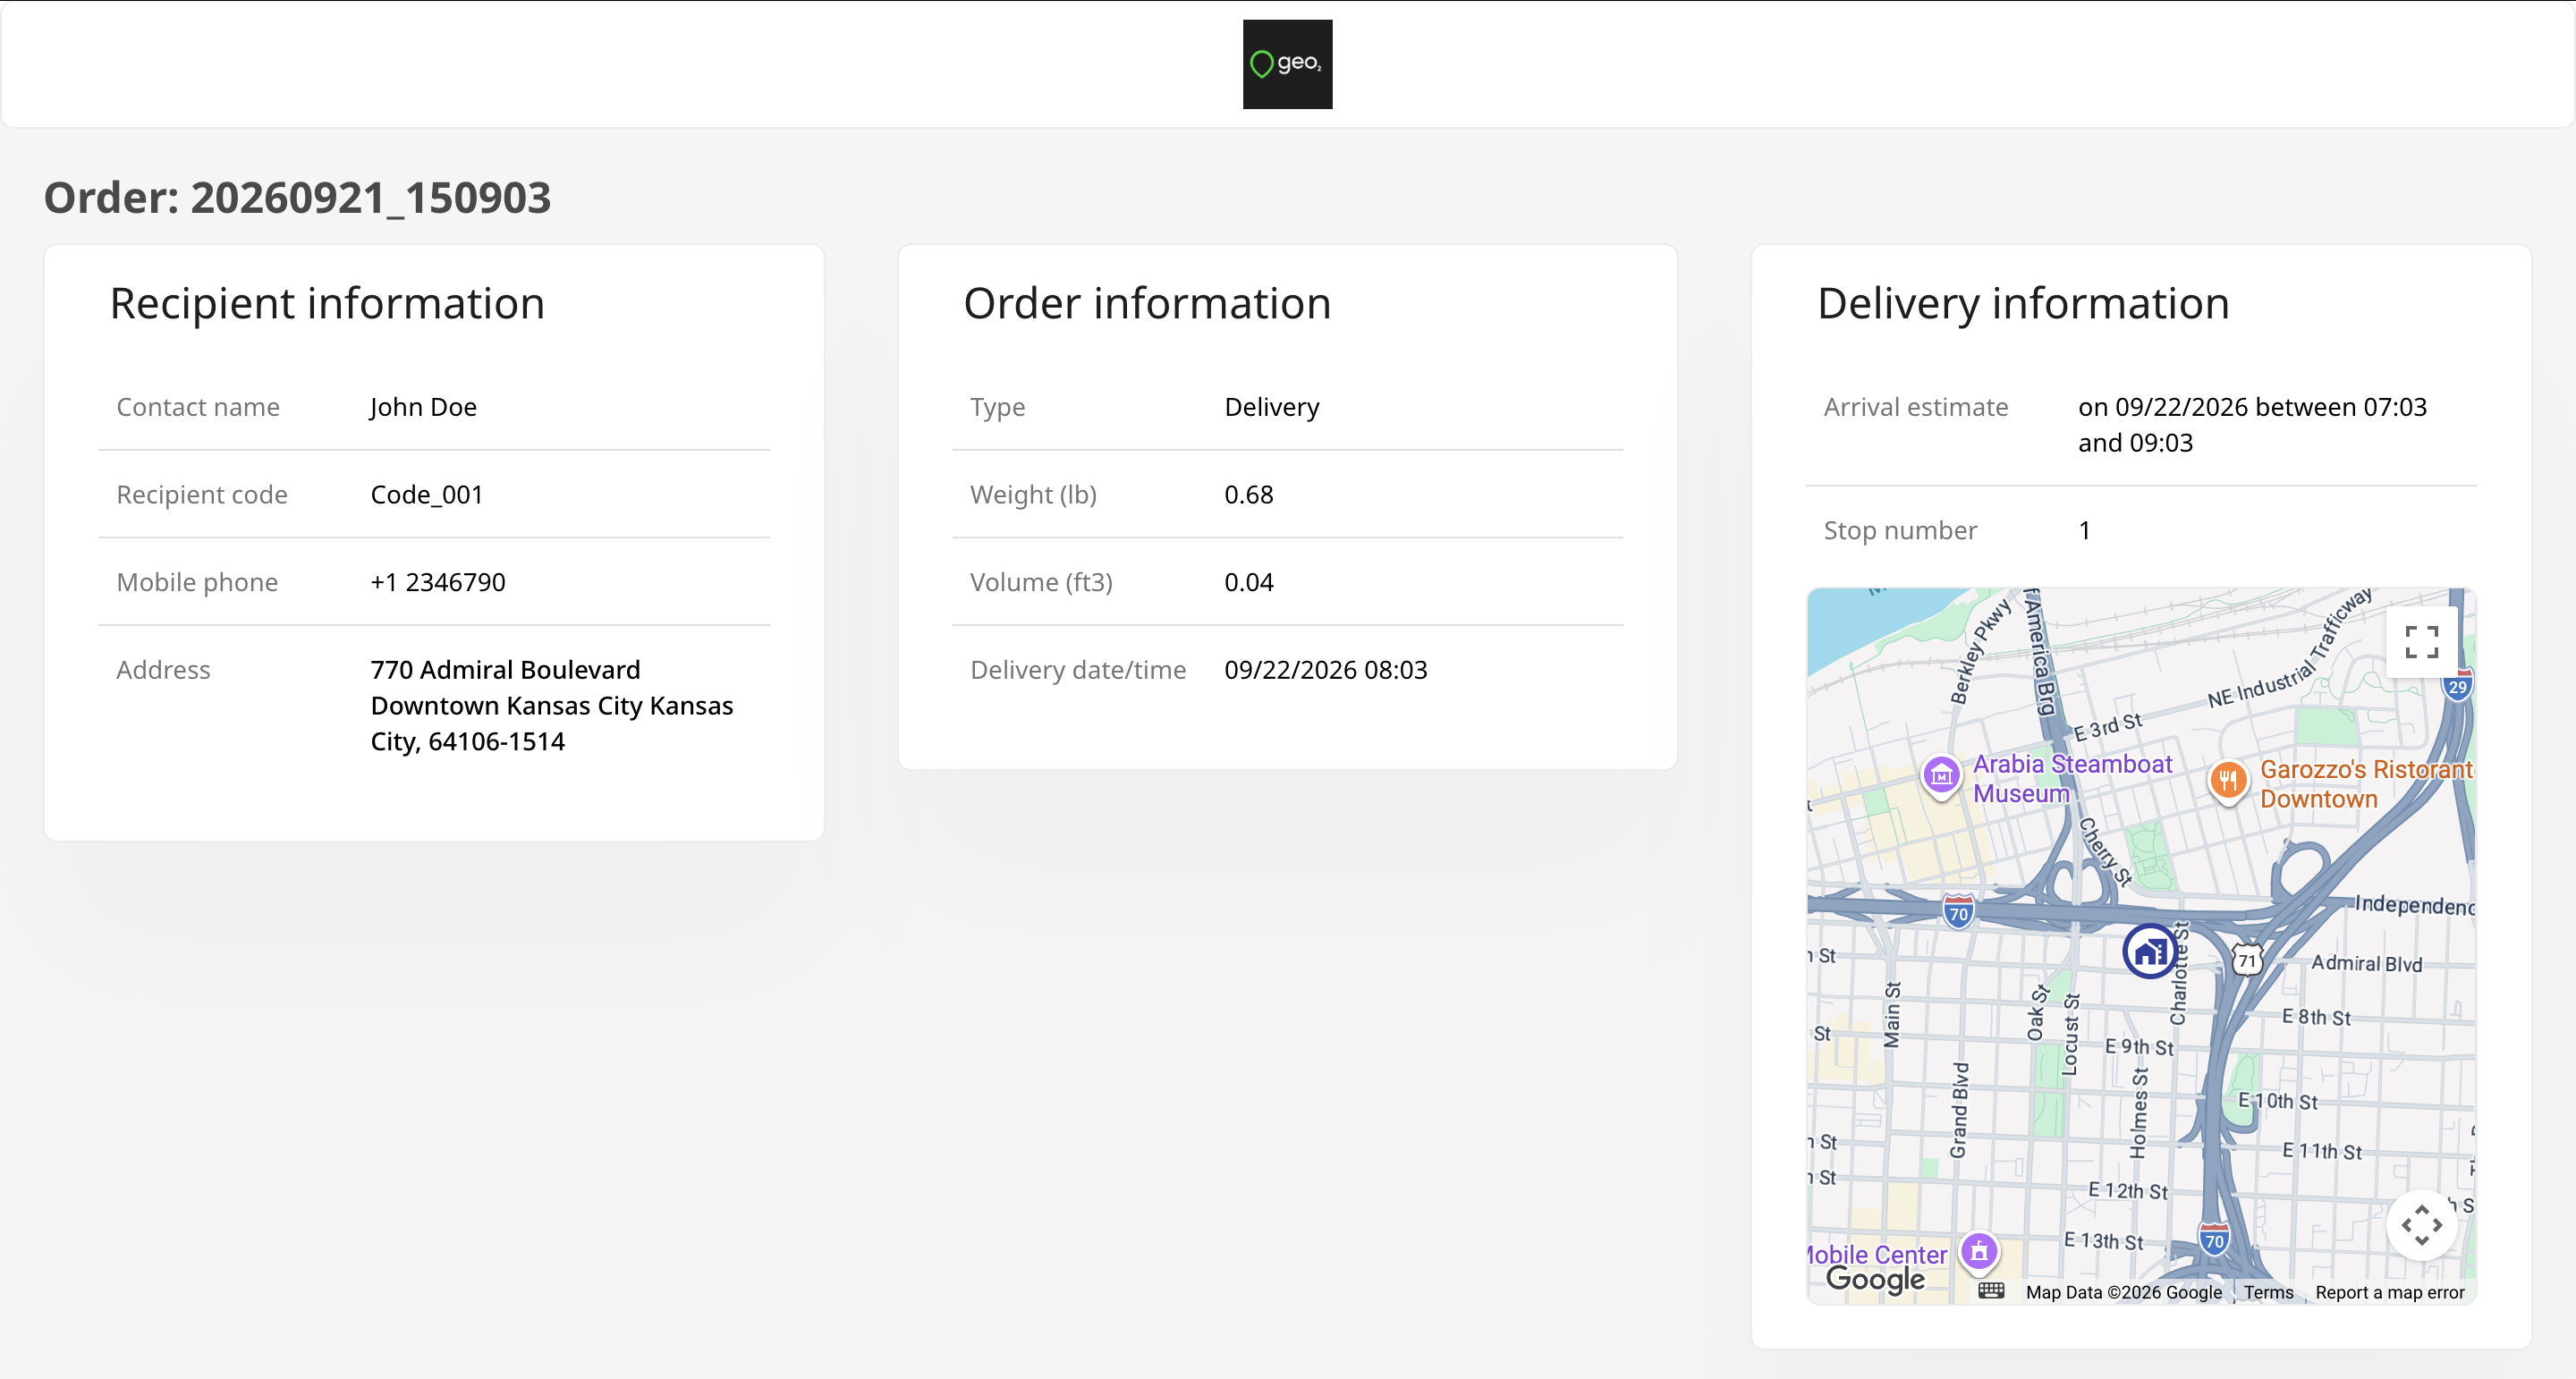The height and width of the screenshot is (1379, 2576).
Task: Click the delivery location home marker
Action: pyautogui.click(x=2149, y=951)
